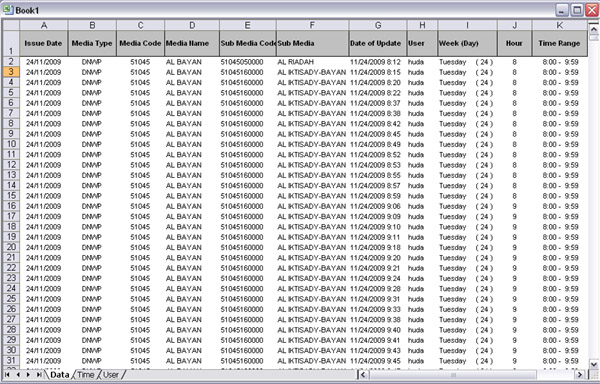The image size is (600, 384).
Task: Select column G header
Action: pos(378,25)
